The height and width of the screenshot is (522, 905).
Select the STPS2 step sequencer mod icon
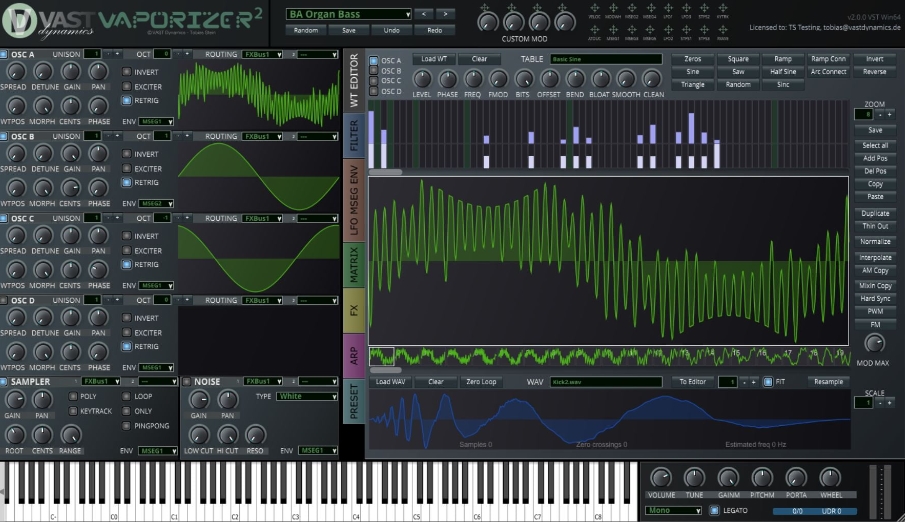click(704, 8)
